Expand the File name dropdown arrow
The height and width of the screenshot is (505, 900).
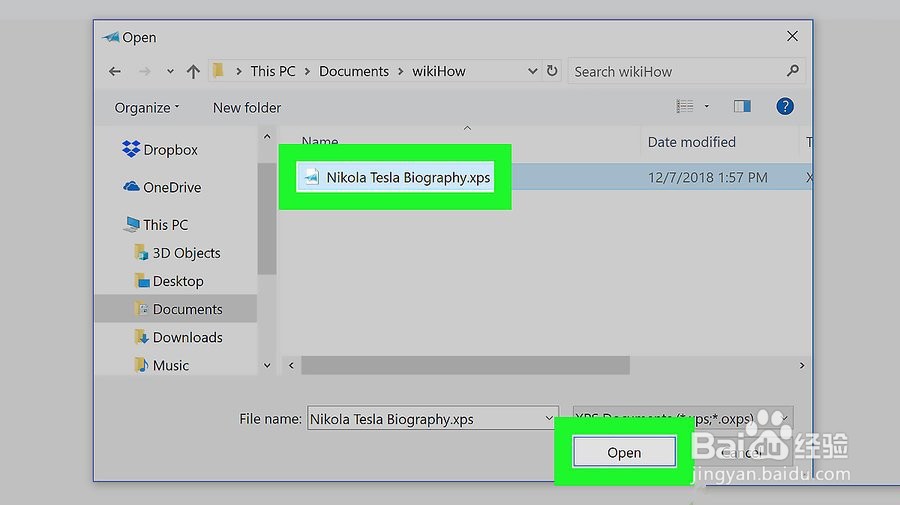(x=549, y=418)
